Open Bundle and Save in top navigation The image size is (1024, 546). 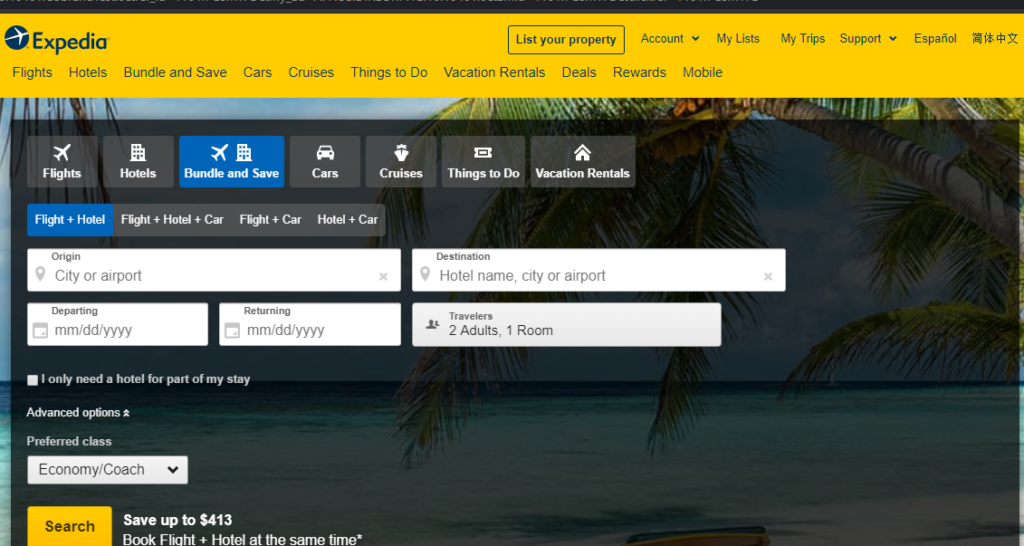pyautogui.click(x=175, y=72)
